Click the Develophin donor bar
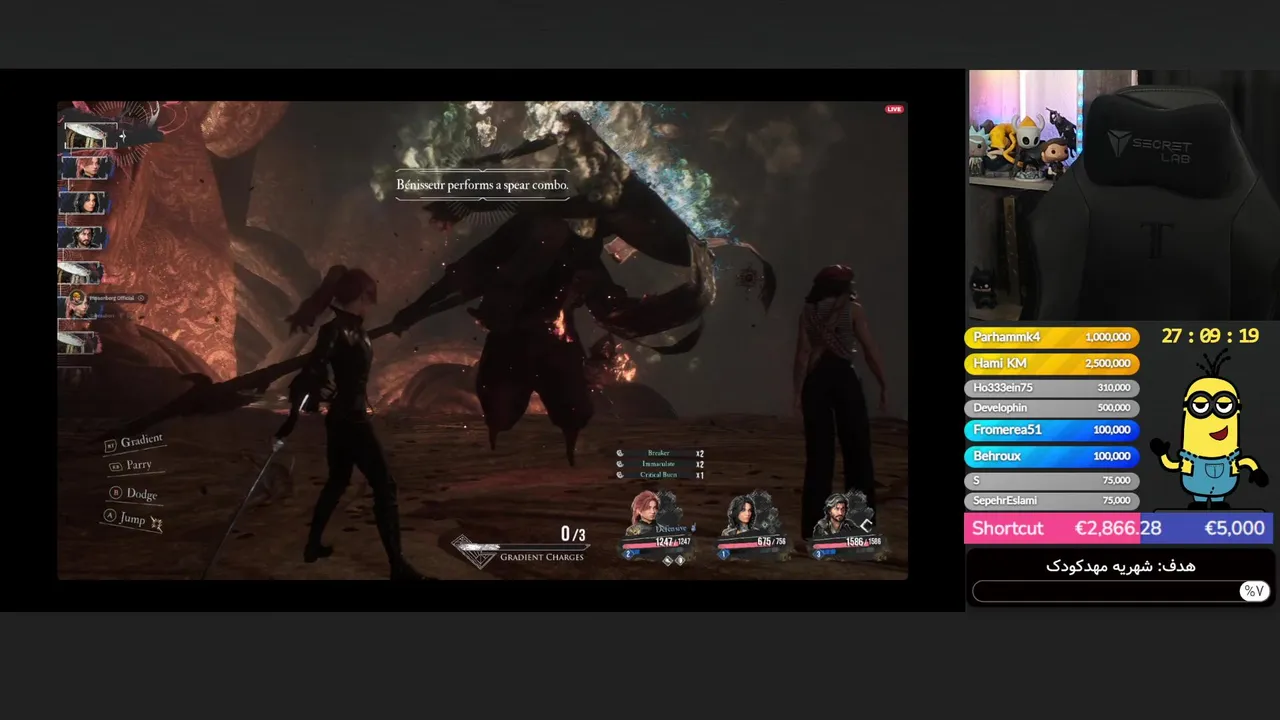This screenshot has height=720, width=1280. 1051,408
